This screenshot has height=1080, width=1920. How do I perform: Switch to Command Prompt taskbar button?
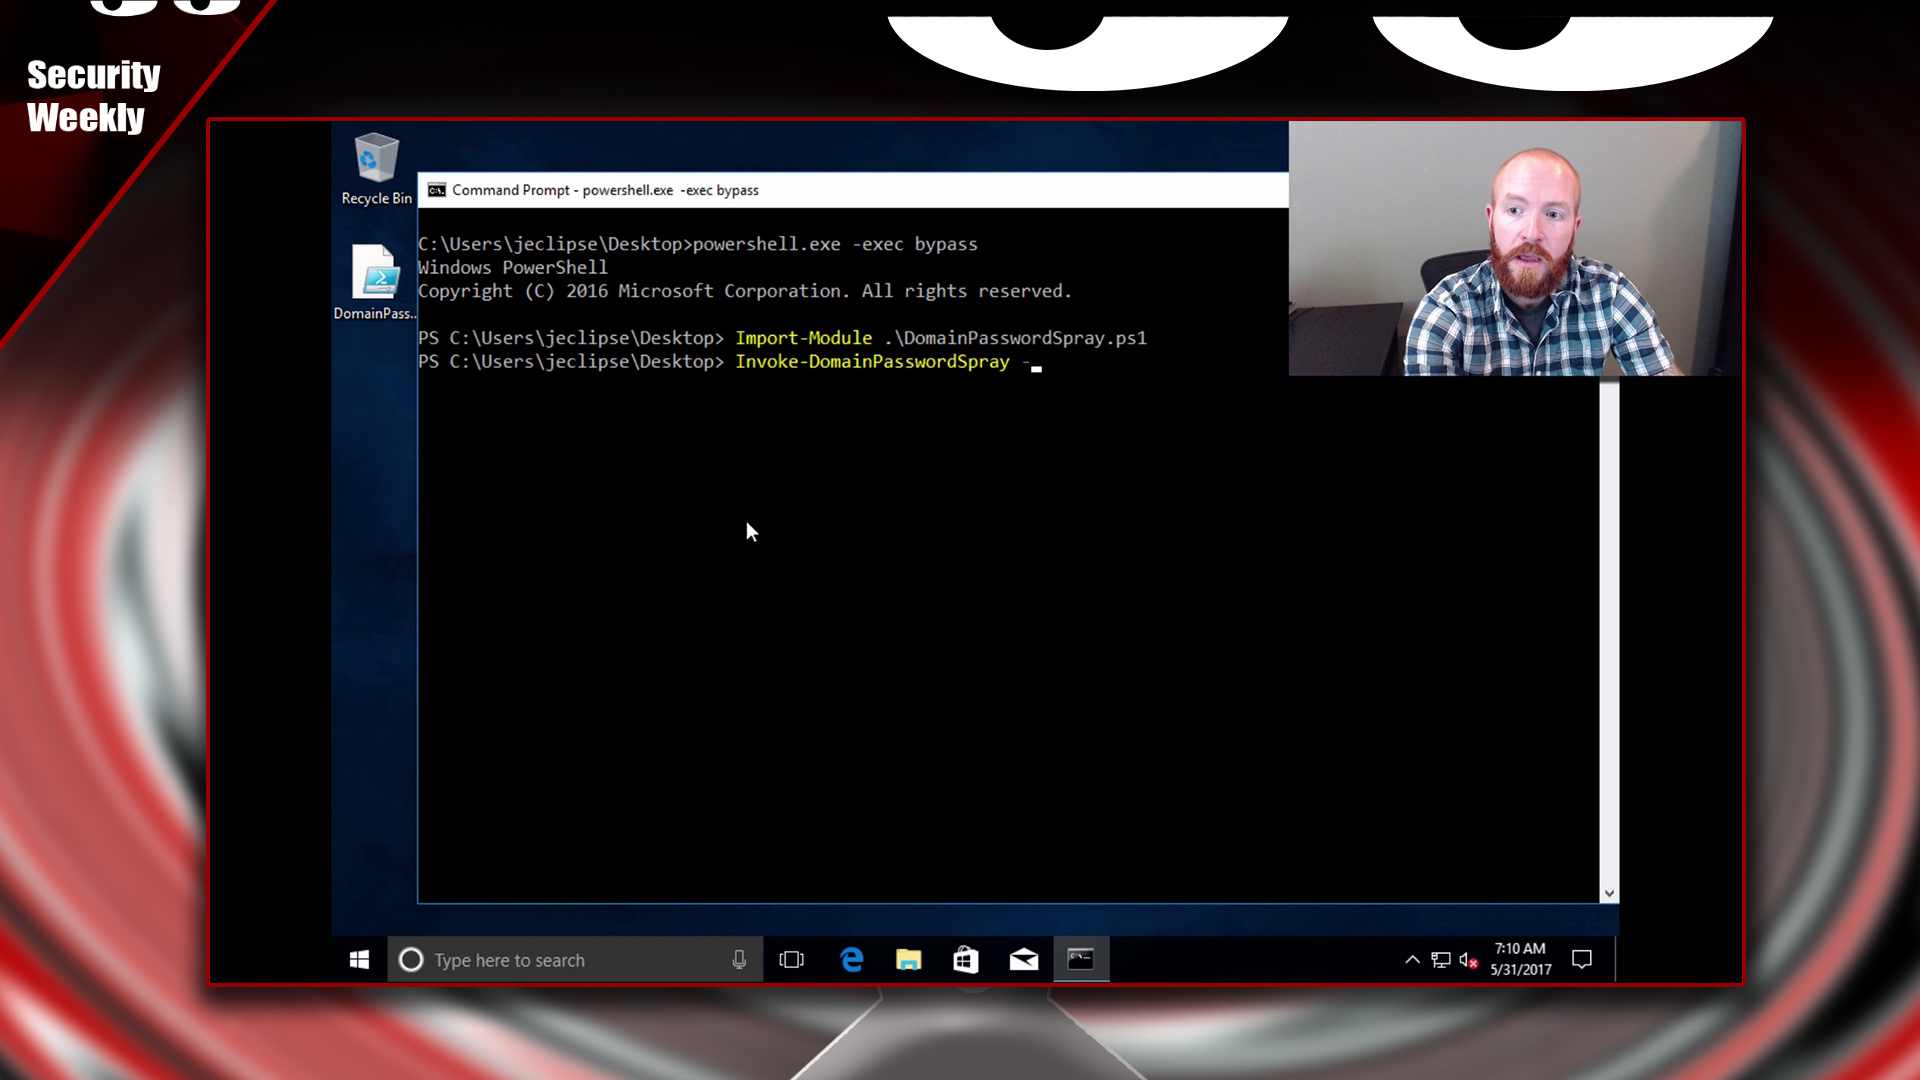tap(1081, 960)
